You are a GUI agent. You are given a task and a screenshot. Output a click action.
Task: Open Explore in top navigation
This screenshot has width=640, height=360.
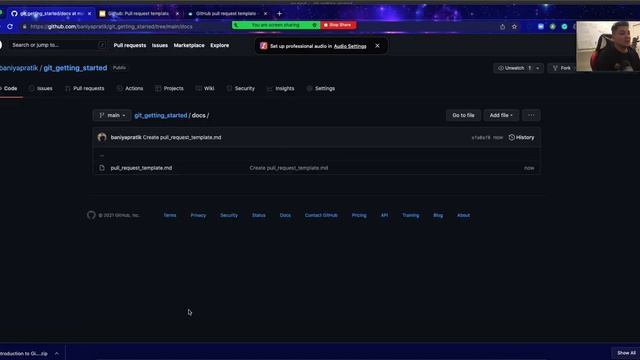[x=220, y=45]
